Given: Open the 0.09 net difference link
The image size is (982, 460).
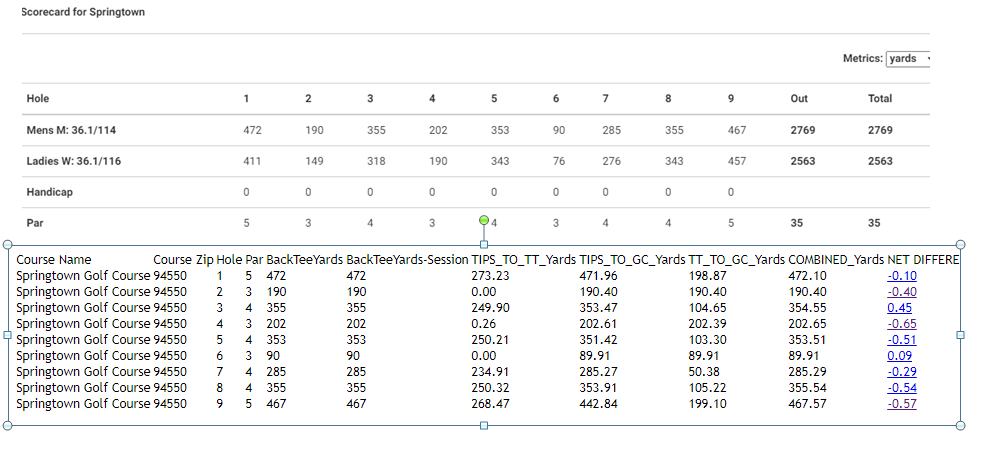Looking at the screenshot, I should click(x=899, y=355).
